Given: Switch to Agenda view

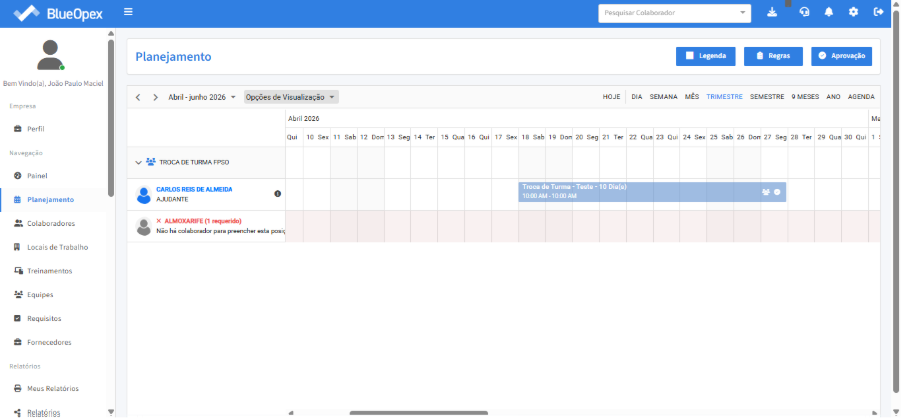Looking at the screenshot, I should pos(861,97).
